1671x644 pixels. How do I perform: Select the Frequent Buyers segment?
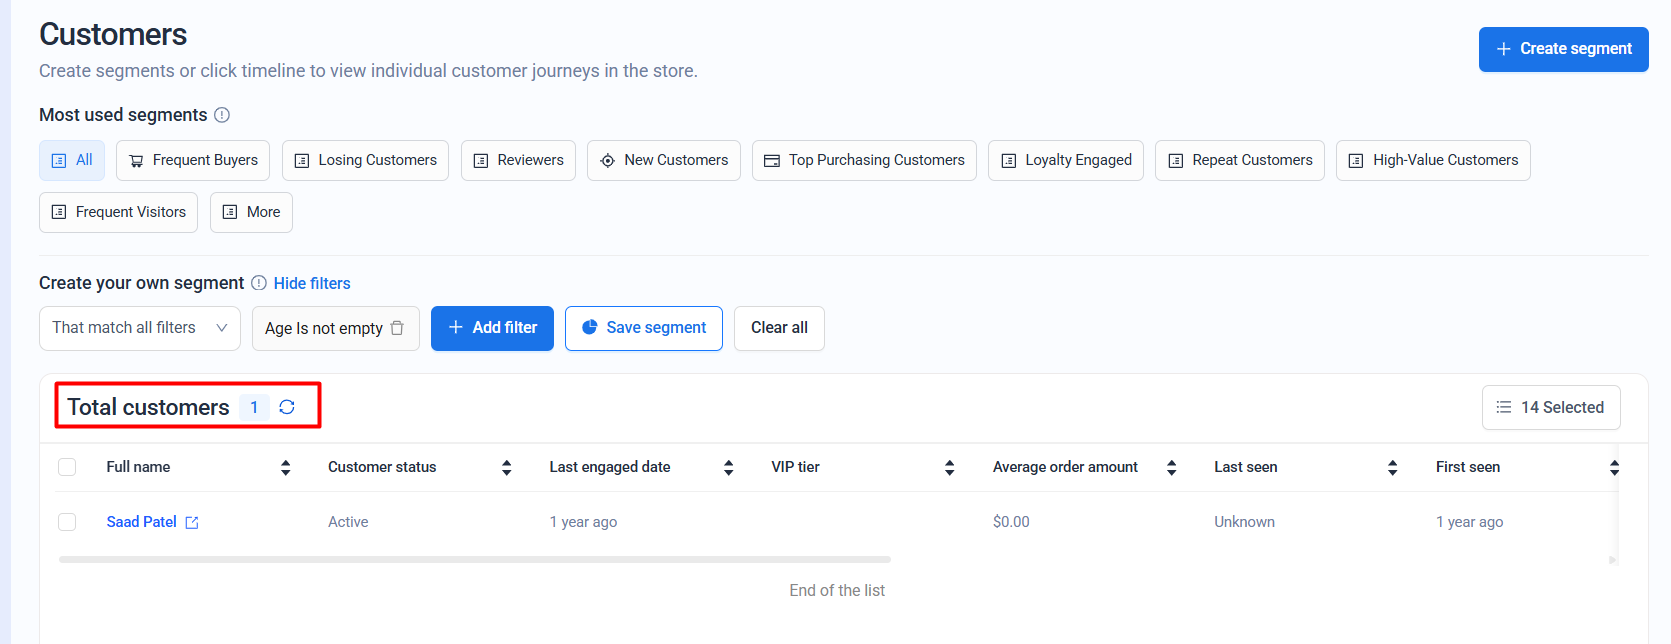click(193, 160)
